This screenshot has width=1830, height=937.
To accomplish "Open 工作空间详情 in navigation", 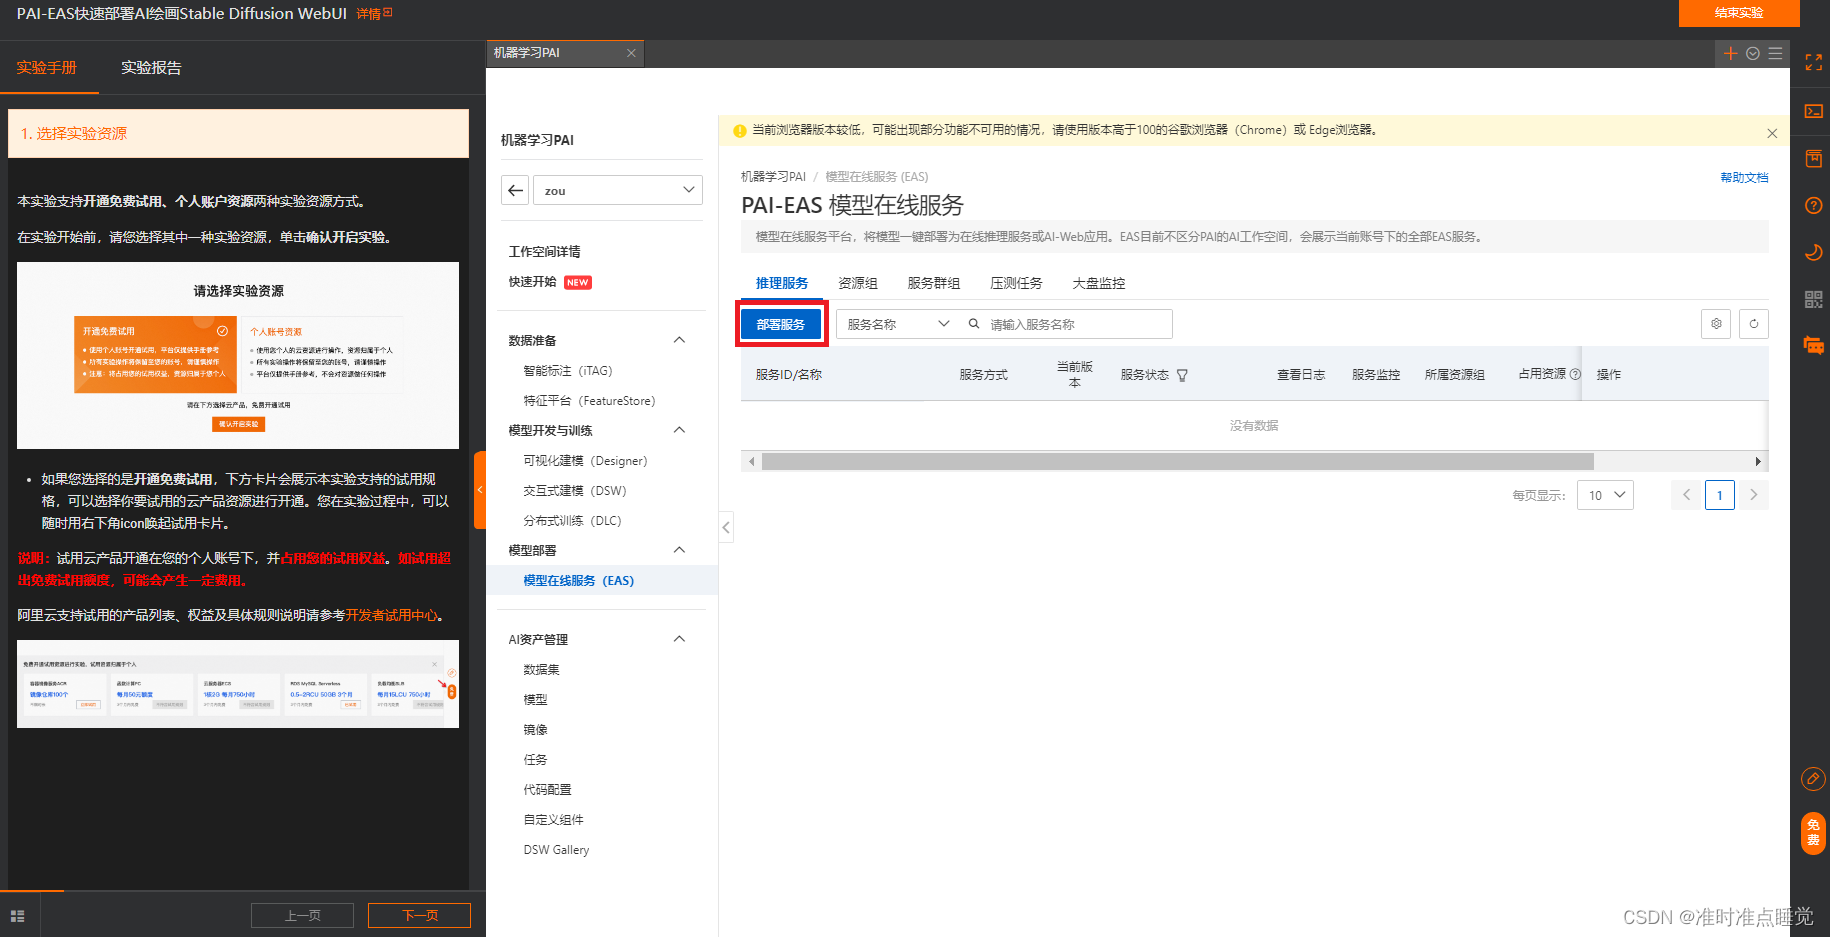I will (544, 251).
